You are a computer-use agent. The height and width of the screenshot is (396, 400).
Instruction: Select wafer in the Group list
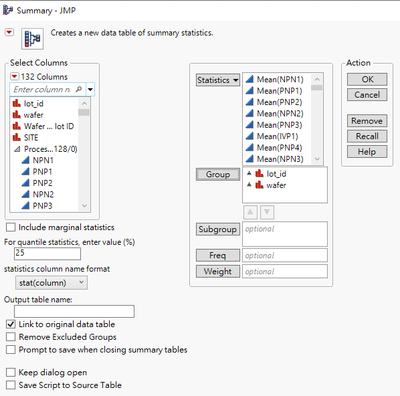click(276, 185)
